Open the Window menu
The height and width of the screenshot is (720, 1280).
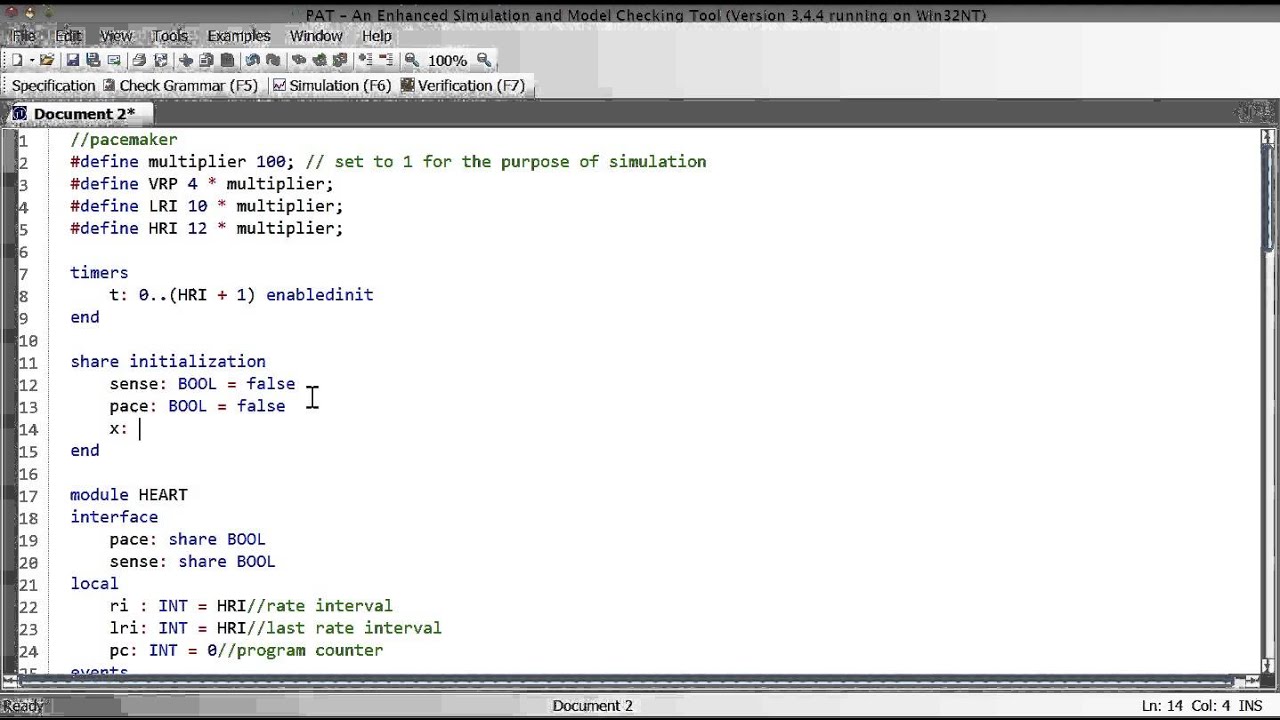(316, 35)
